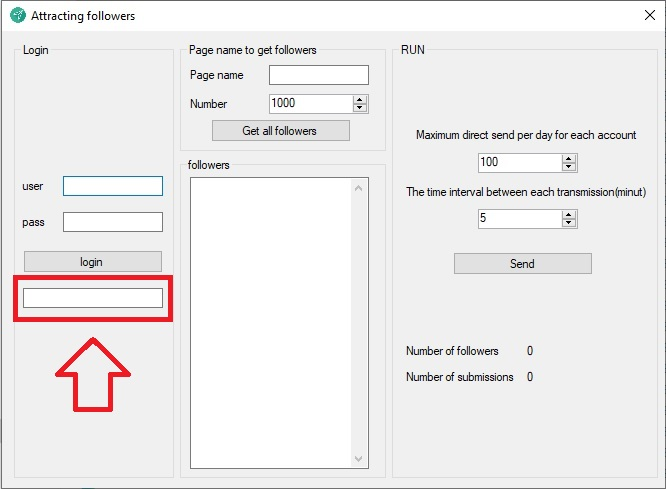The width and height of the screenshot is (666, 489).
Task: Click the Get all followers button
Action: pos(280,131)
